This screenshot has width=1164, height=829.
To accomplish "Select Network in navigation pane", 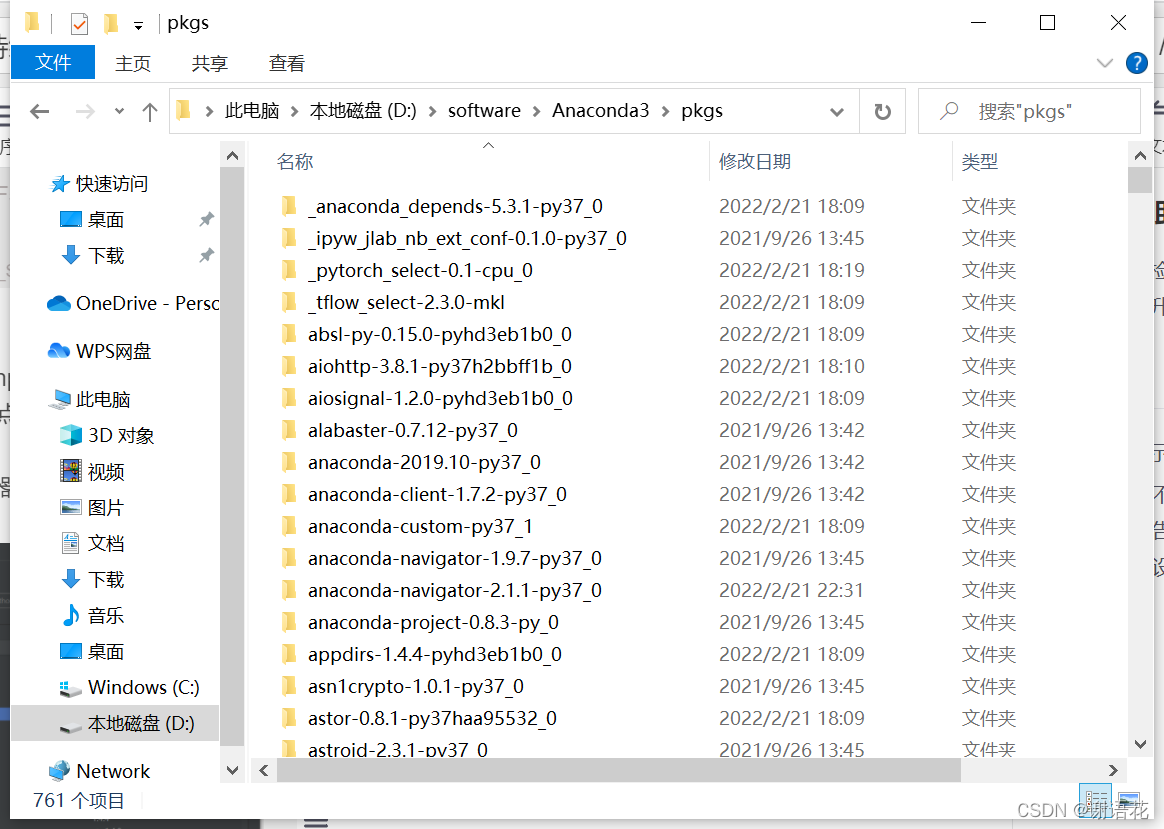I will [99, 771].
